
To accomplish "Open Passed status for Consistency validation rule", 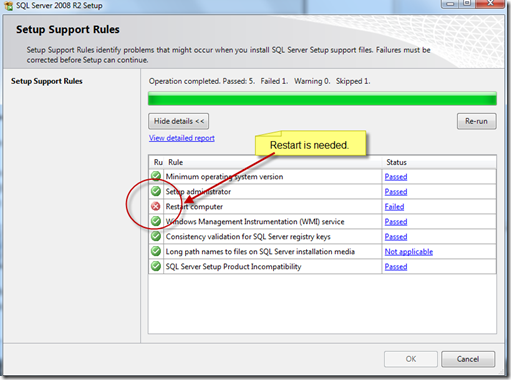I will click(x=396, y=237).
